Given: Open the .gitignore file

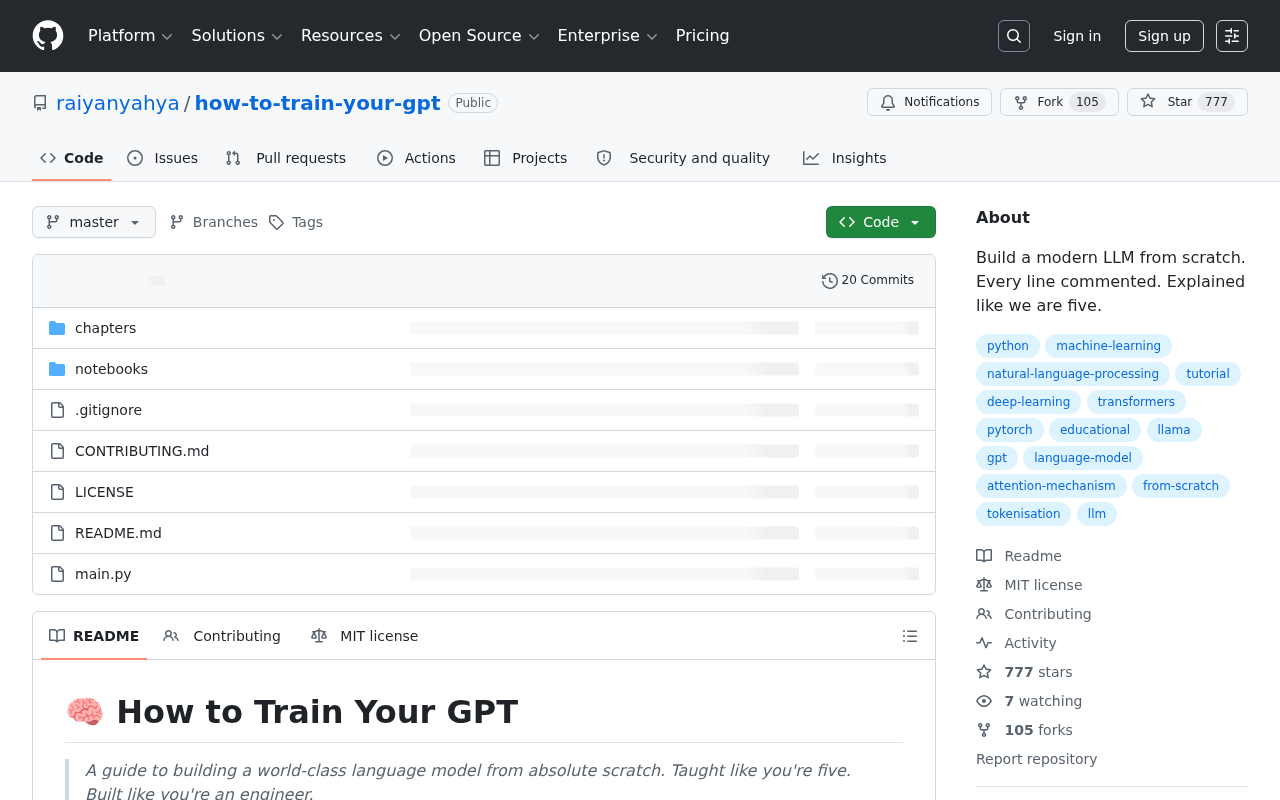Looking at the screenshot, I should coord(108,410).
